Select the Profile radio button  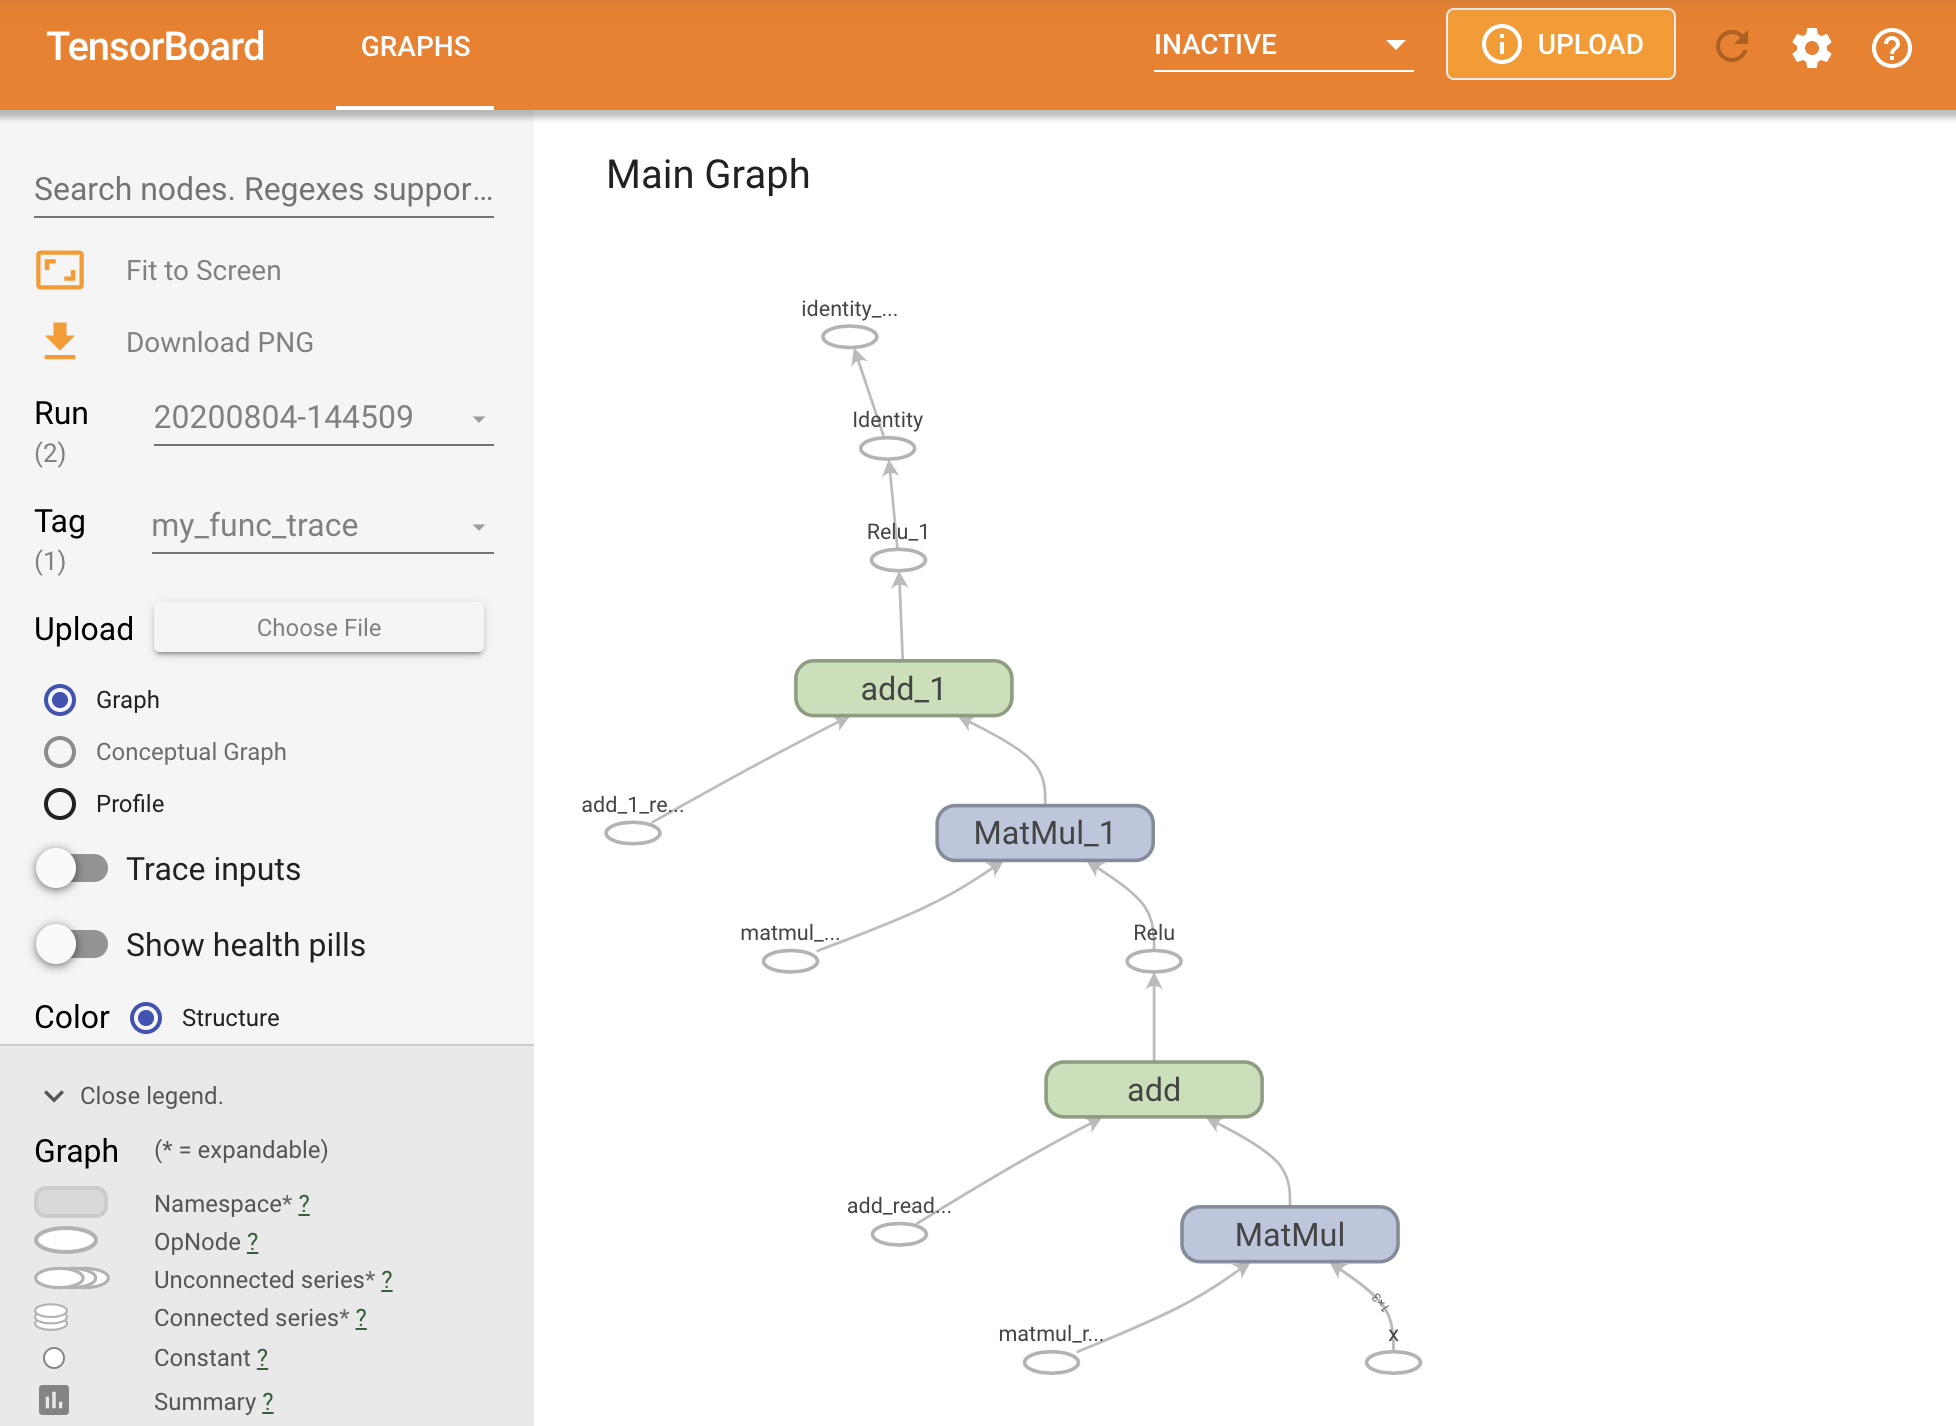[x=59, y=800]
